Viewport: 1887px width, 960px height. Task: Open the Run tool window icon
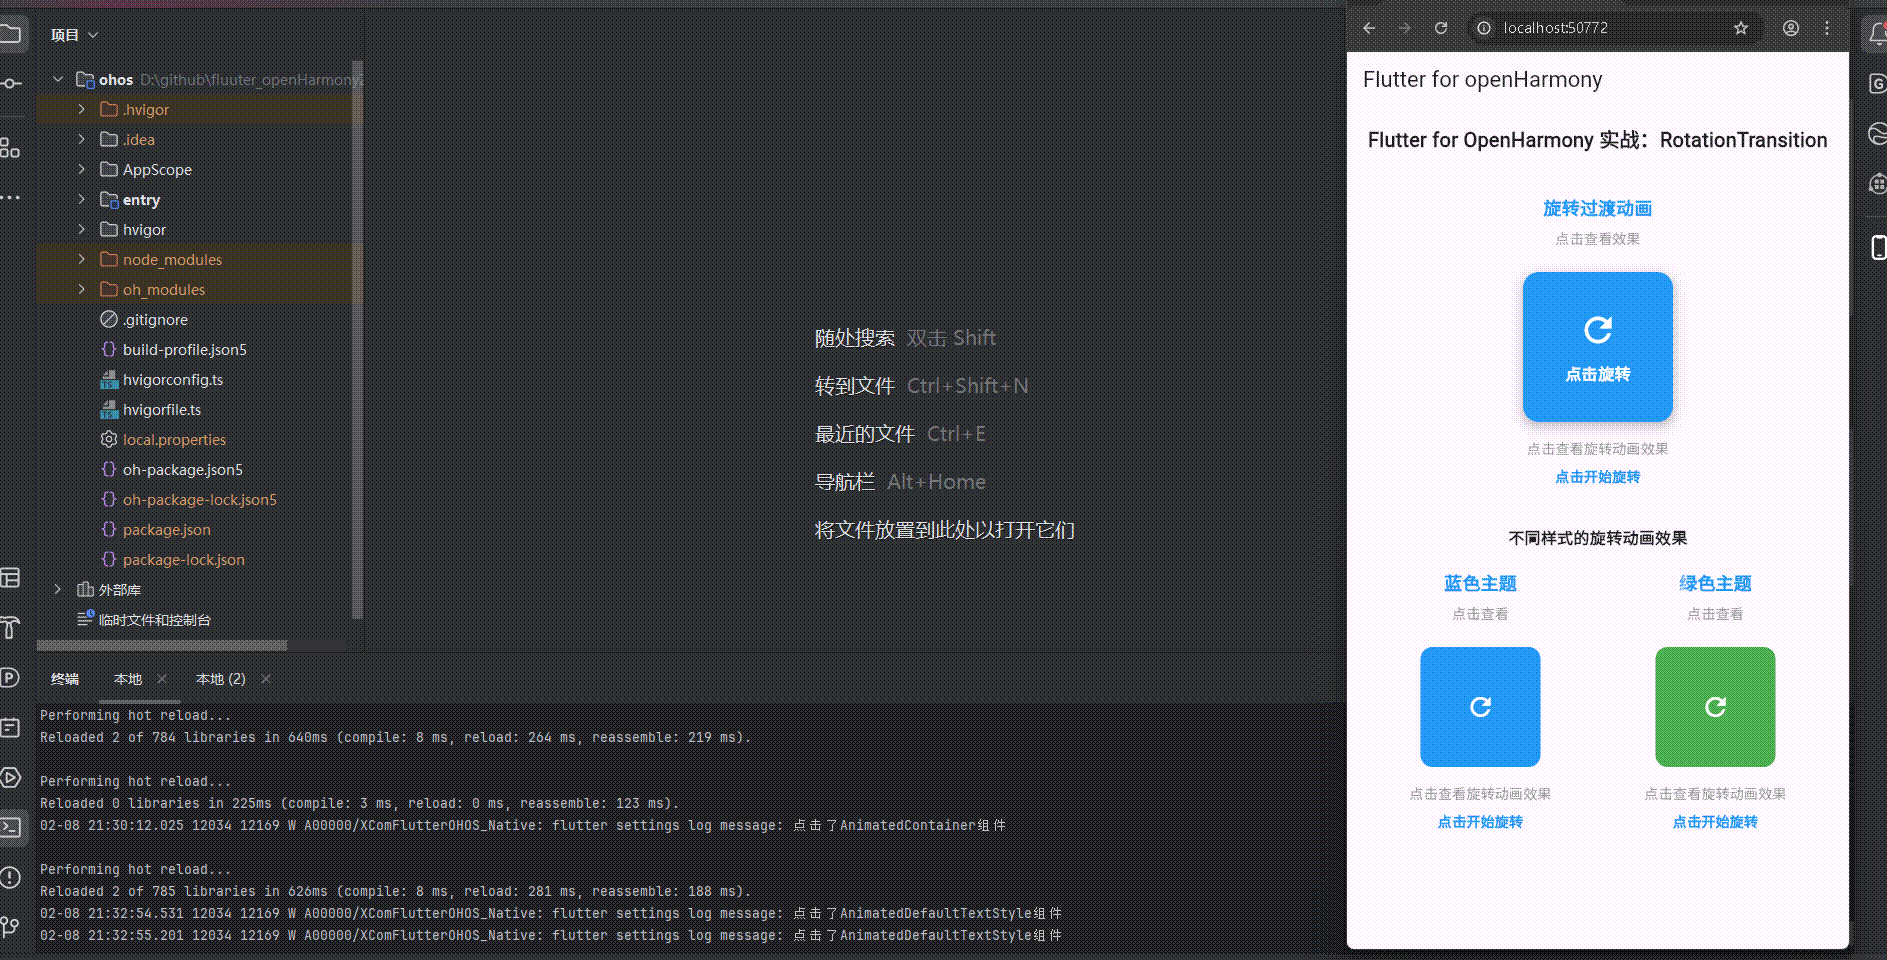click(10, 777)
